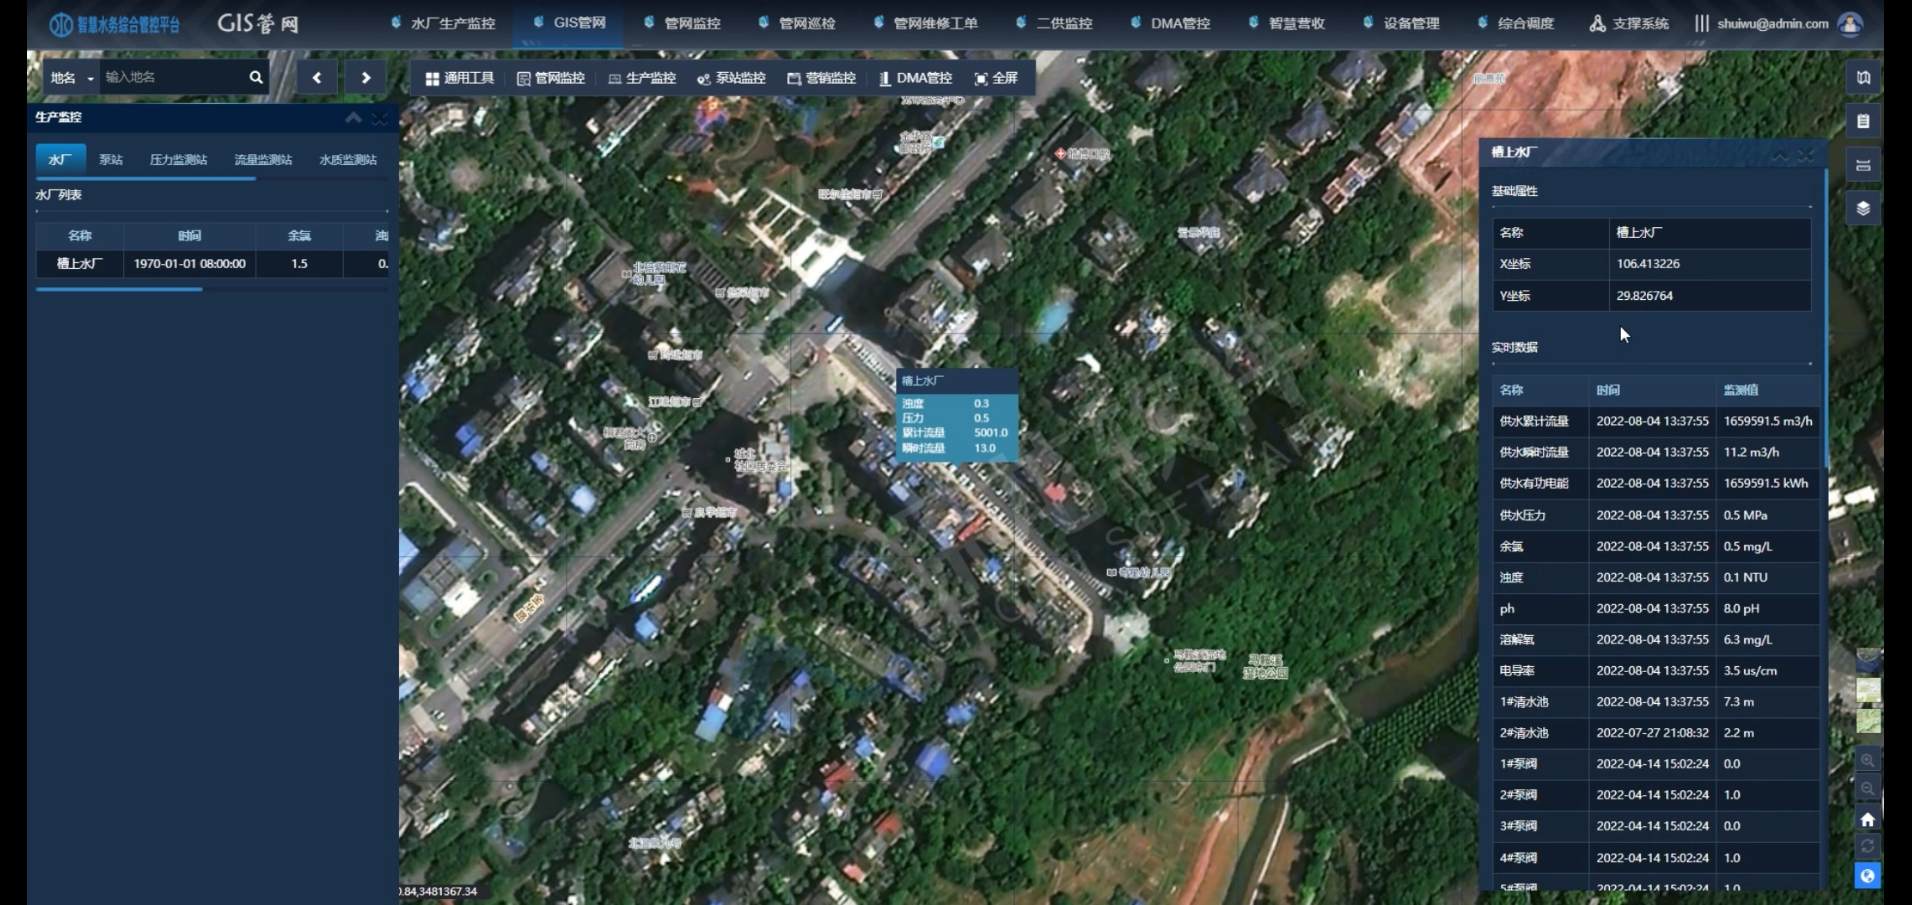Refresh the map with the reload icon
This screenshot has width=1912, height=905.
click(1869, 846)
